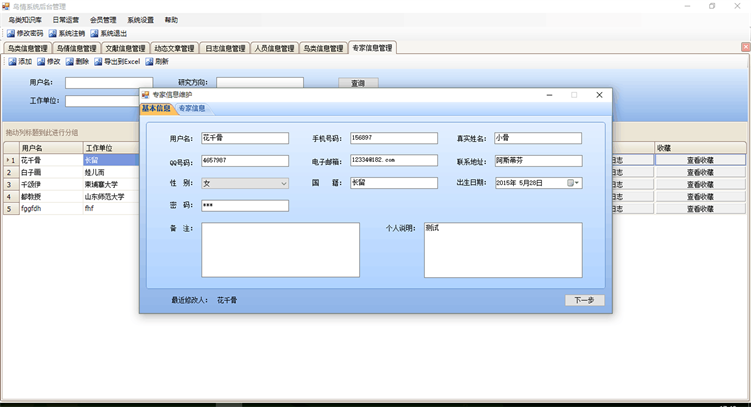The width and height of the screenshot is (751, 407).
Task: Click the 添加 icon in expert toolbar
Action: point(12,62)
